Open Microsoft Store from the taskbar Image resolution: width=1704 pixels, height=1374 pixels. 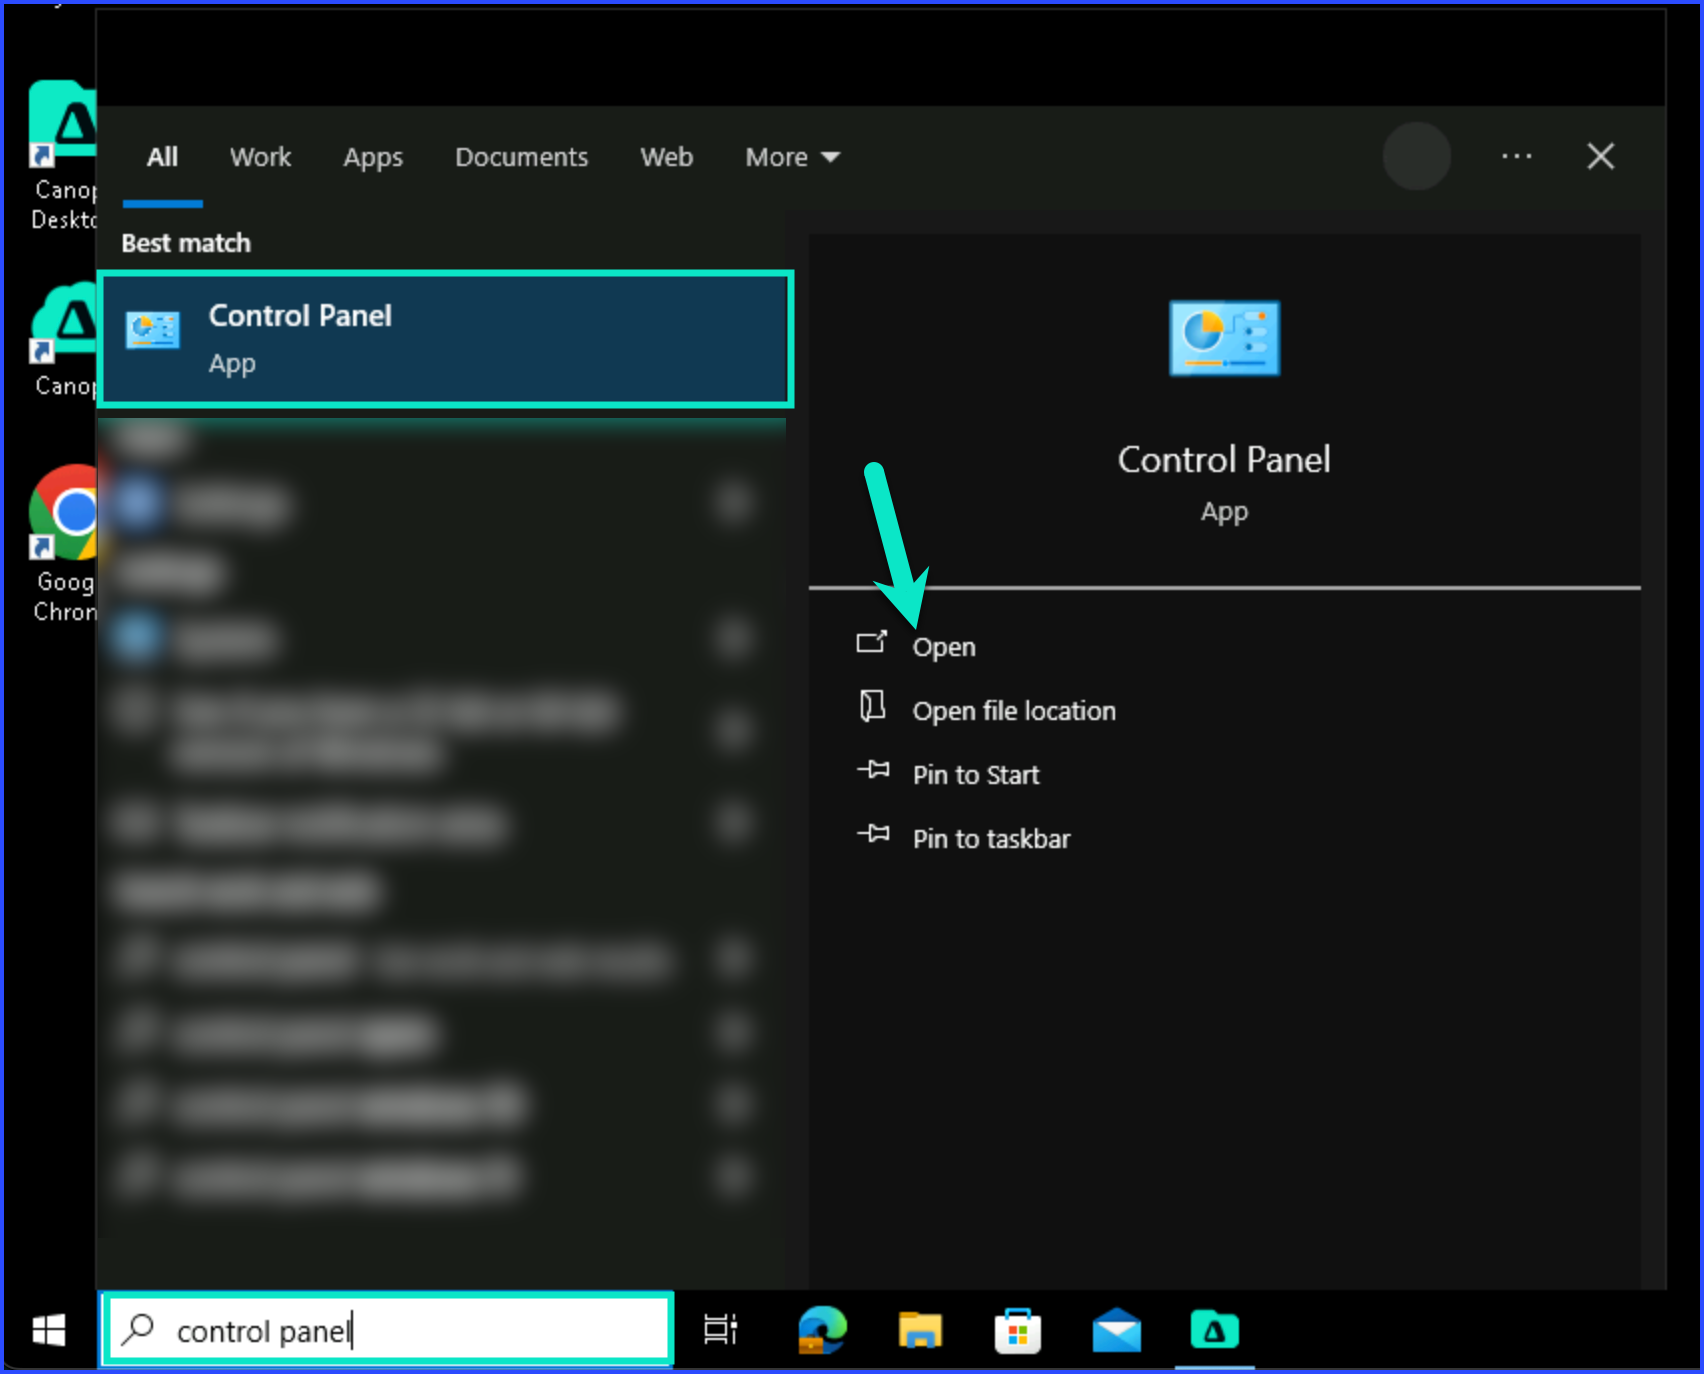[x=1018, y=1331]
